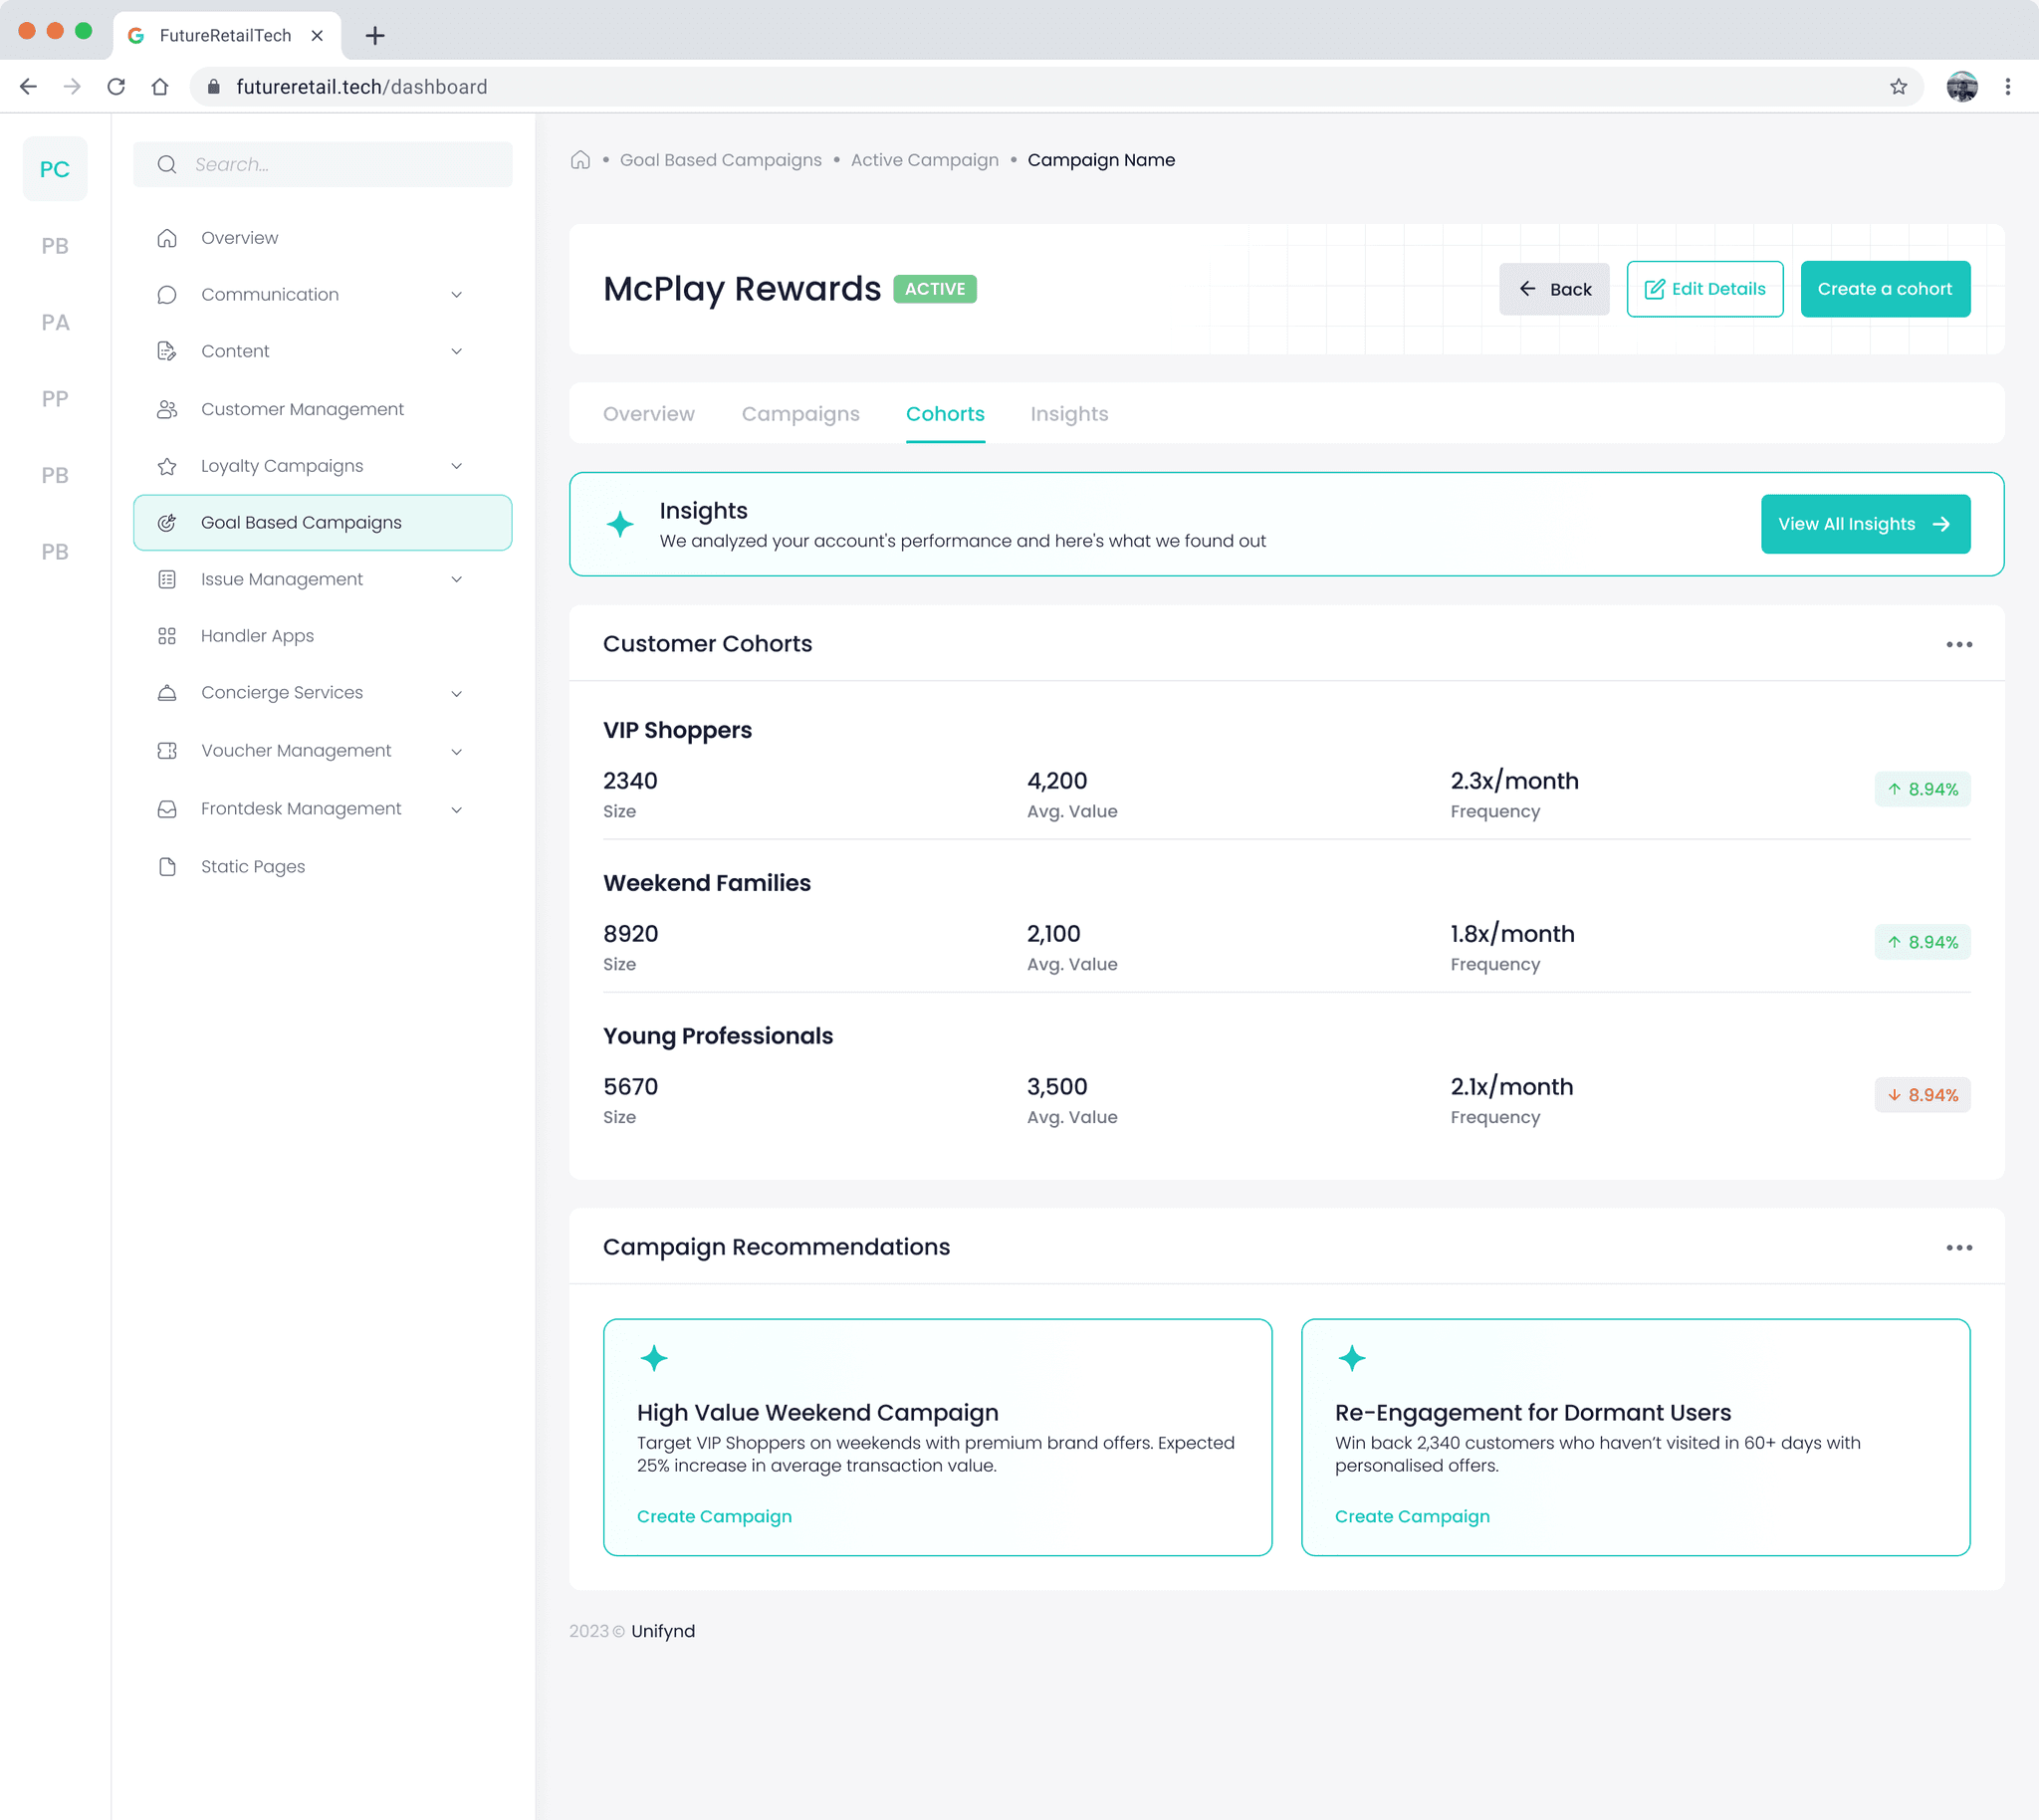
Task: Expand the Communication menu chevron
Action: [456, 294]
